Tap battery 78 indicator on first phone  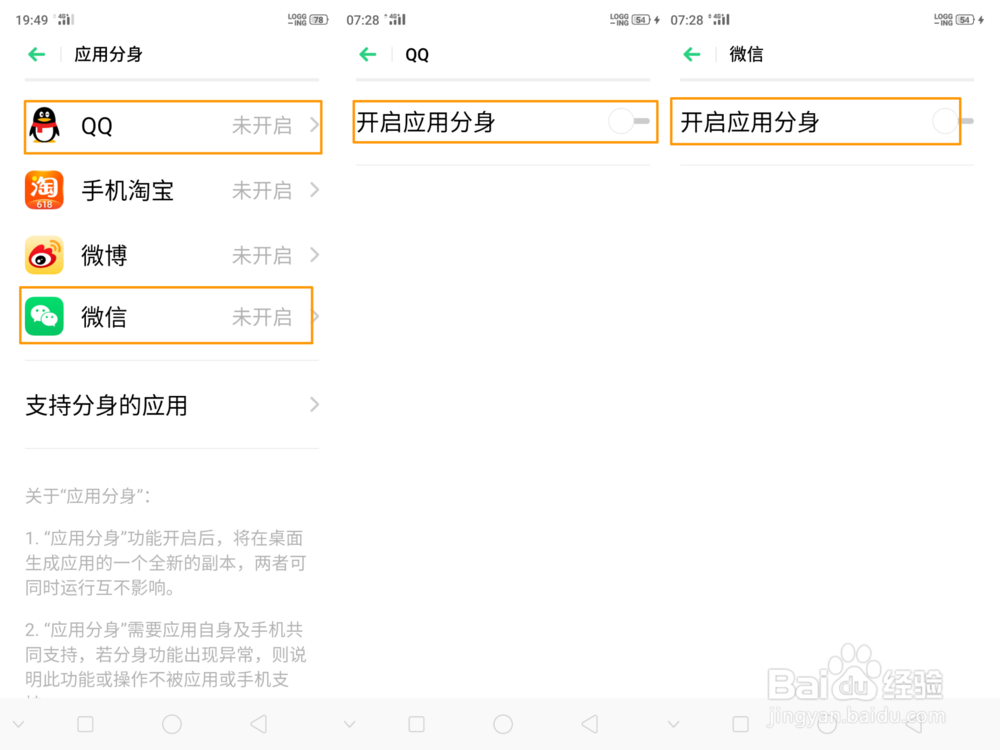coord(319,20)
